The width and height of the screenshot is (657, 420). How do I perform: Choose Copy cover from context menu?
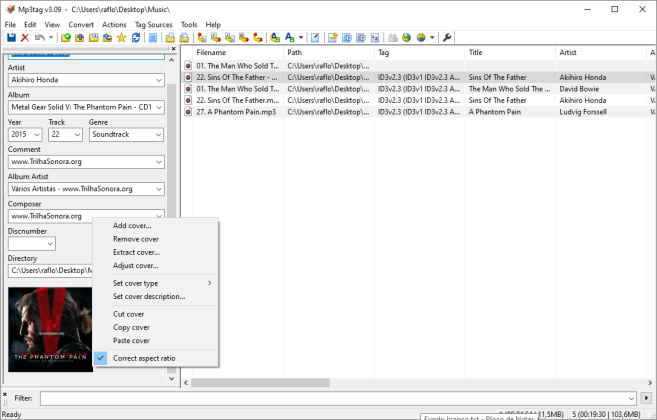pyautogui.click(x=155, y=327)
